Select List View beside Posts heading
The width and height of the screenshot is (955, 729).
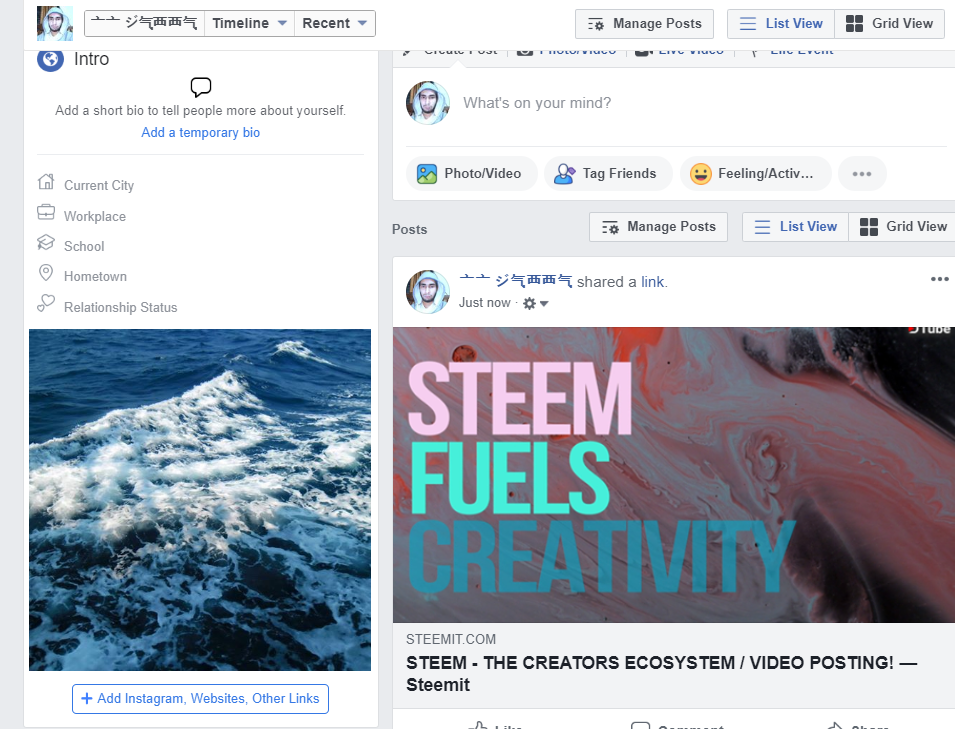pos(795,227)
